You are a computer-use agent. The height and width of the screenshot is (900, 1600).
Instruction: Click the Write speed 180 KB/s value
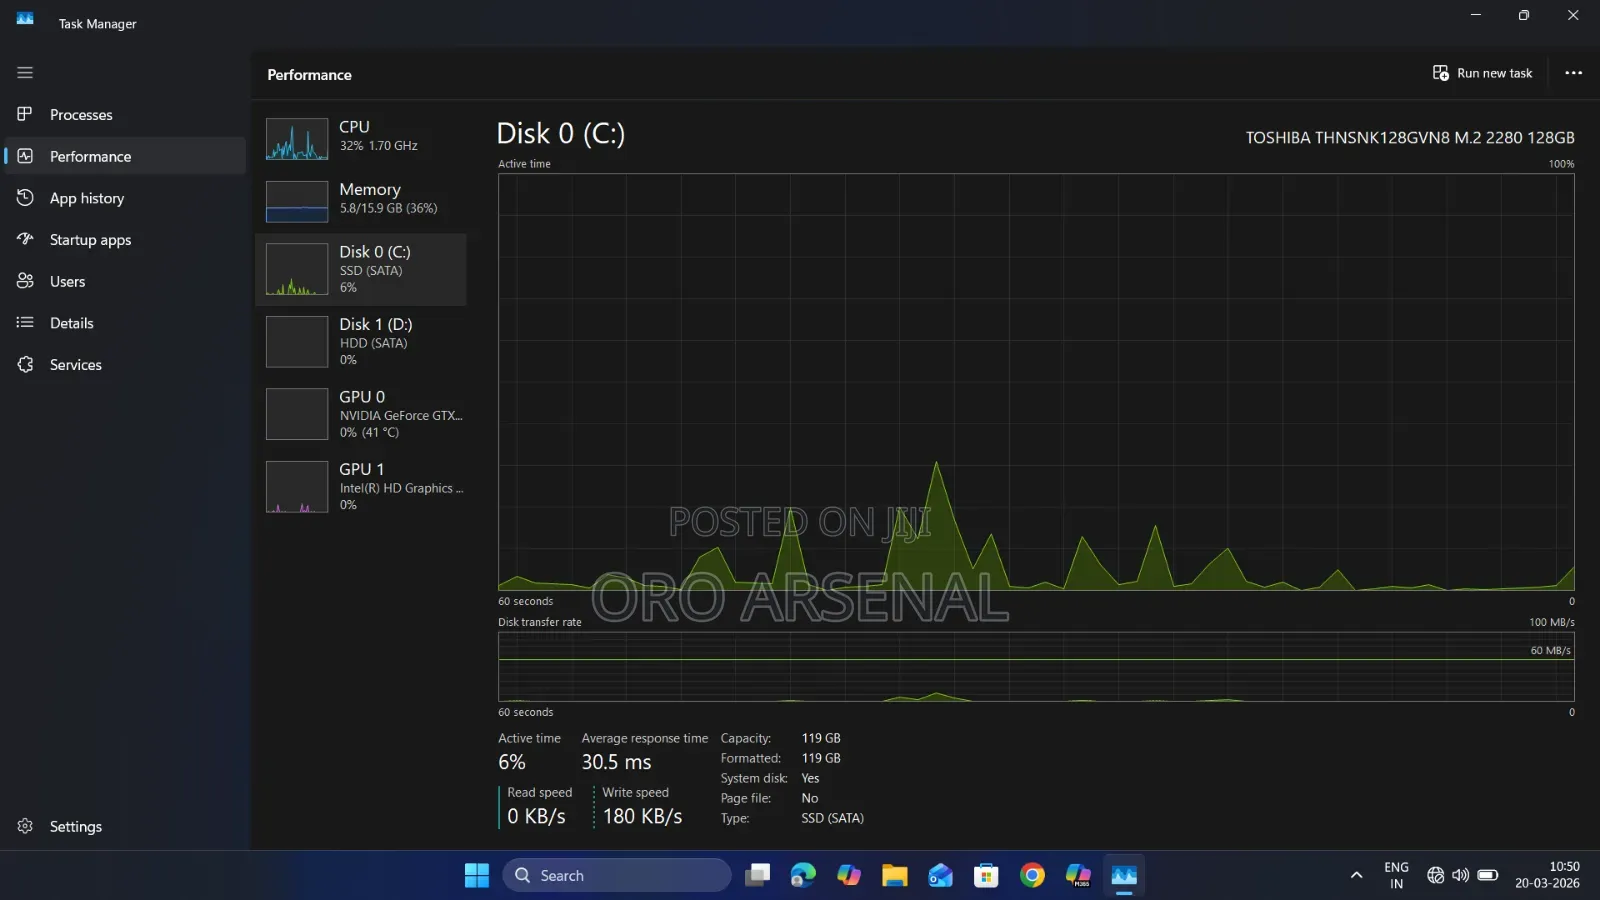click(642, 816)
